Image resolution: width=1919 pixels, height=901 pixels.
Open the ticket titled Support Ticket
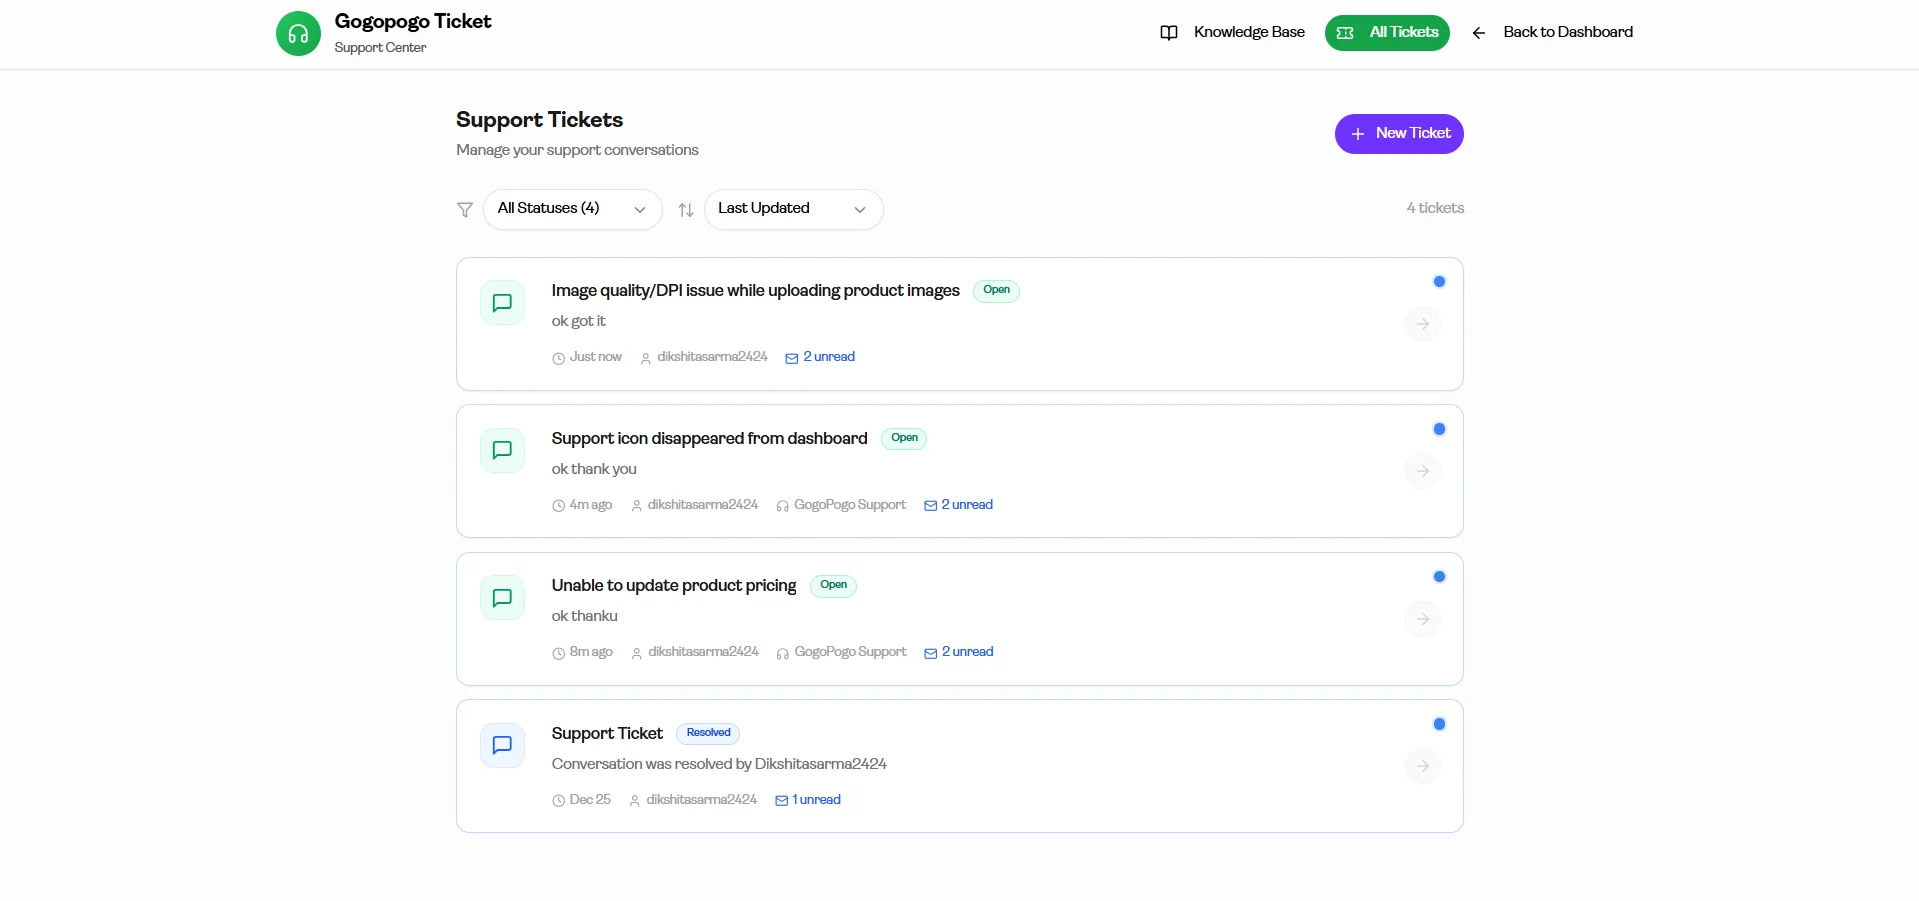pyautogui.click(x=607, y=733)
